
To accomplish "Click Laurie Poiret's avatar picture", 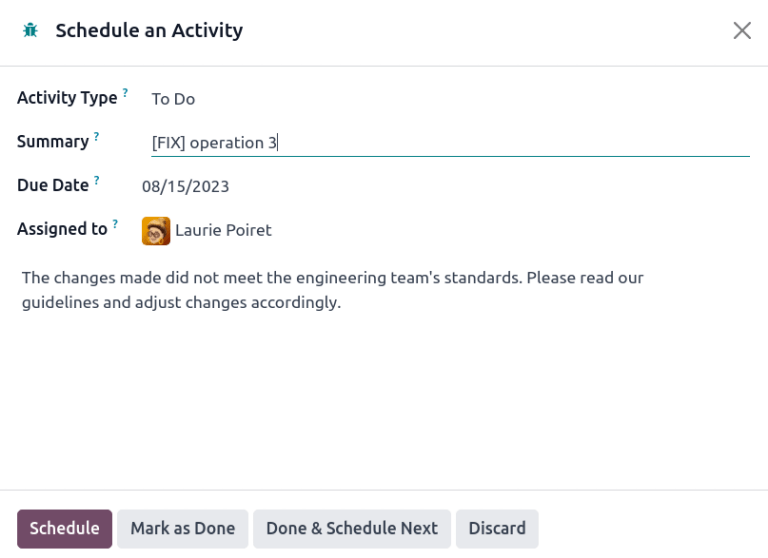I will pos(156,231).
